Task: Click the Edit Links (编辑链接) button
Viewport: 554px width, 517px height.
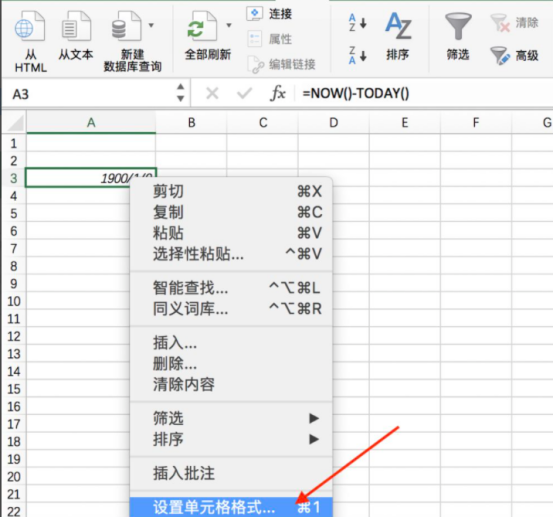Action: (x=281, y=64)
